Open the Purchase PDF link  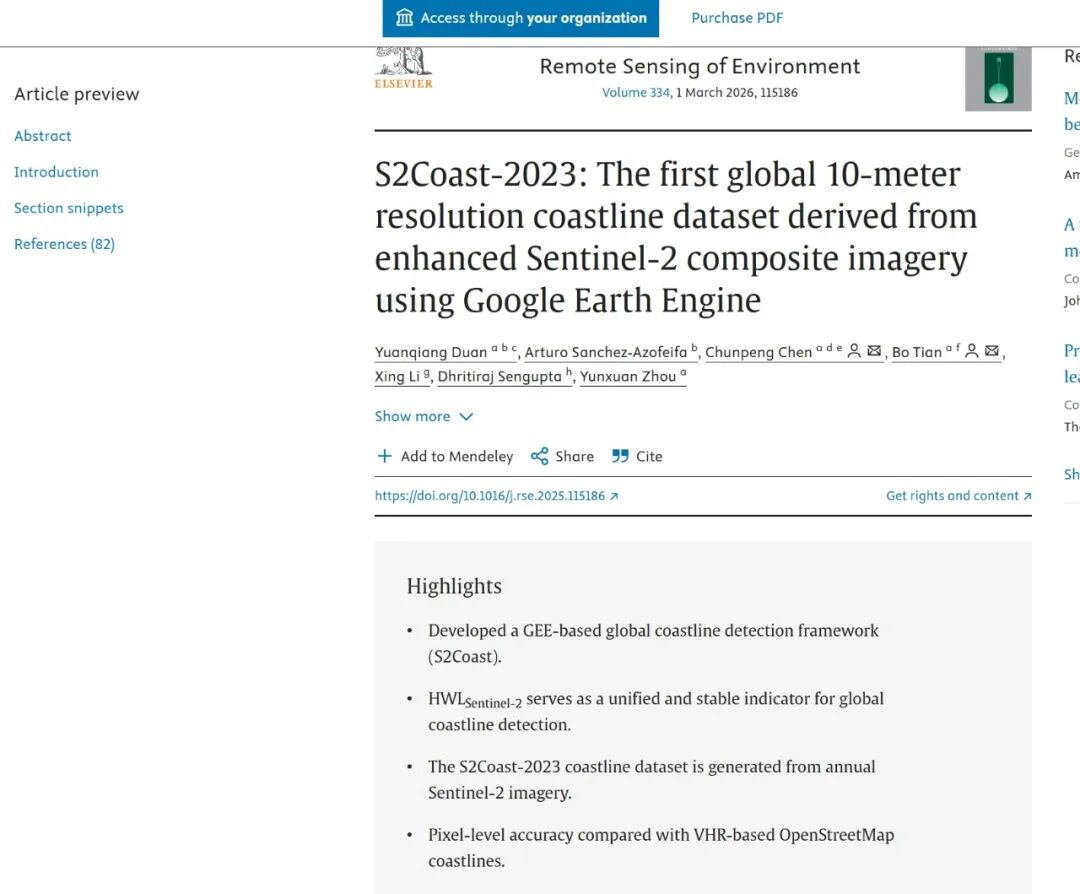click(x=737, y=18)
